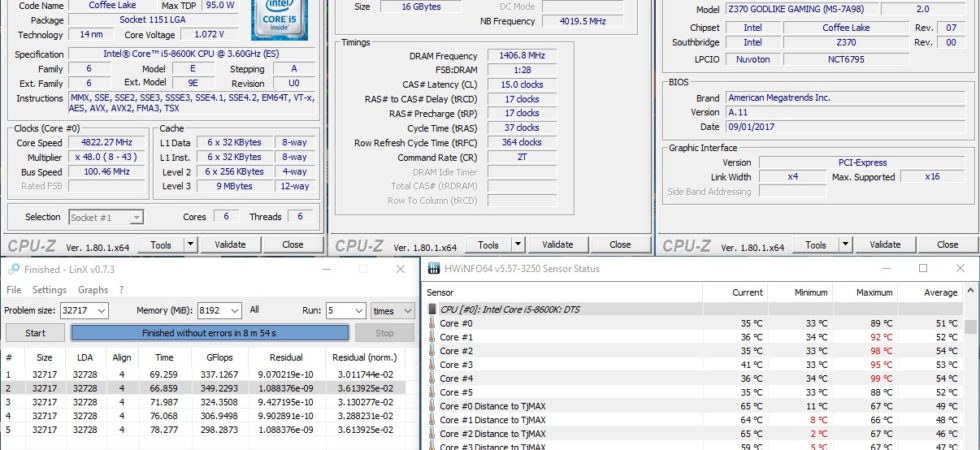This screenshot has height=450, width=980.
Task: Click the BIOS date 09/01/2017 field
Action: click(x=846, y=127)
